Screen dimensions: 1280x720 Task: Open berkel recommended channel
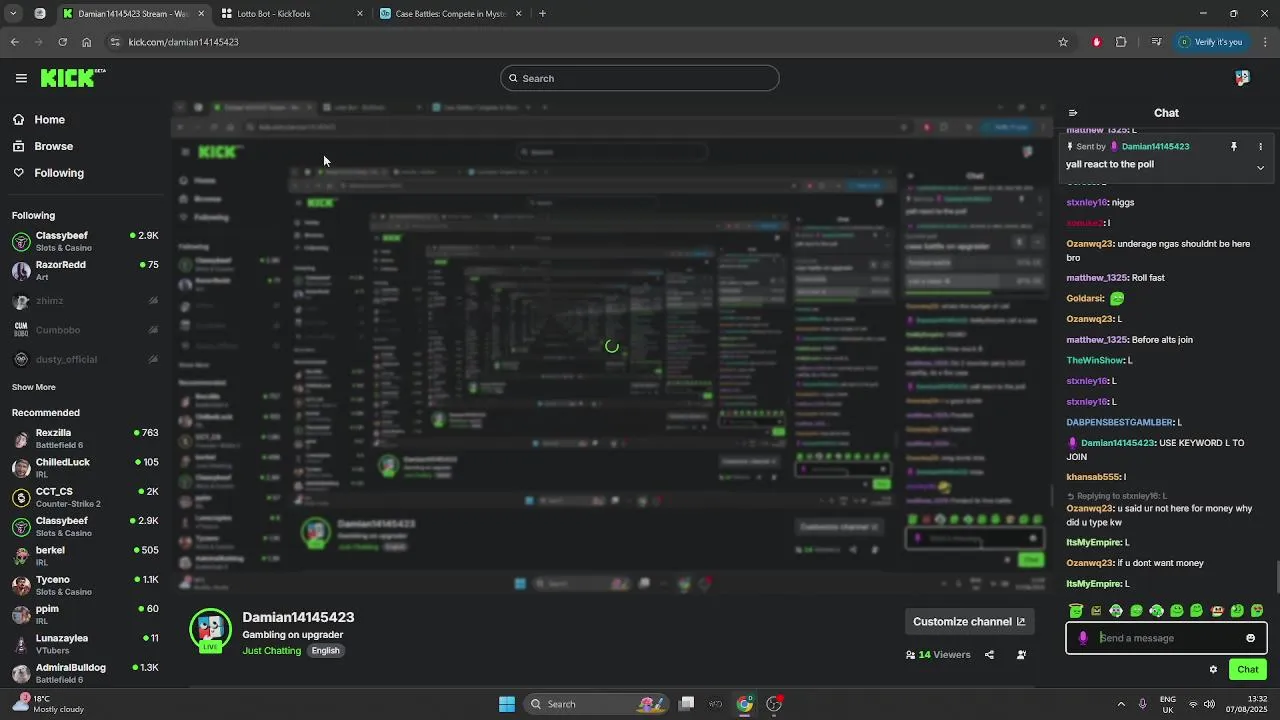coord(85,556)
